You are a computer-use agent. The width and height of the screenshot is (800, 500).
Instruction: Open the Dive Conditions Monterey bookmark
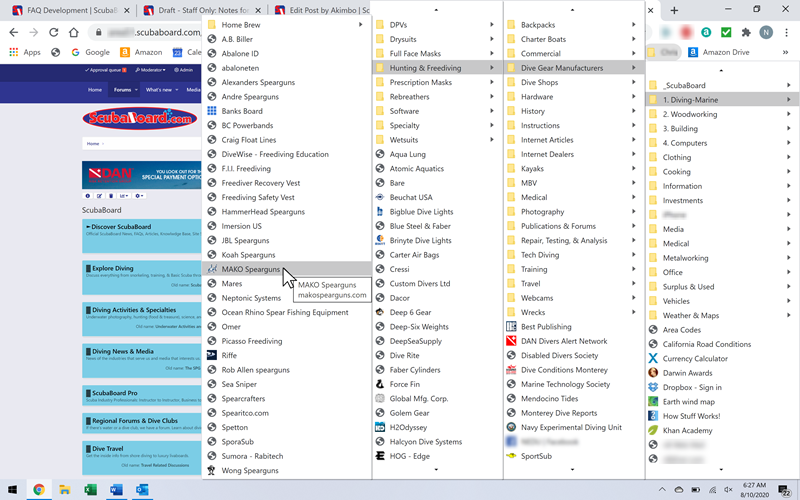(573, 370)
